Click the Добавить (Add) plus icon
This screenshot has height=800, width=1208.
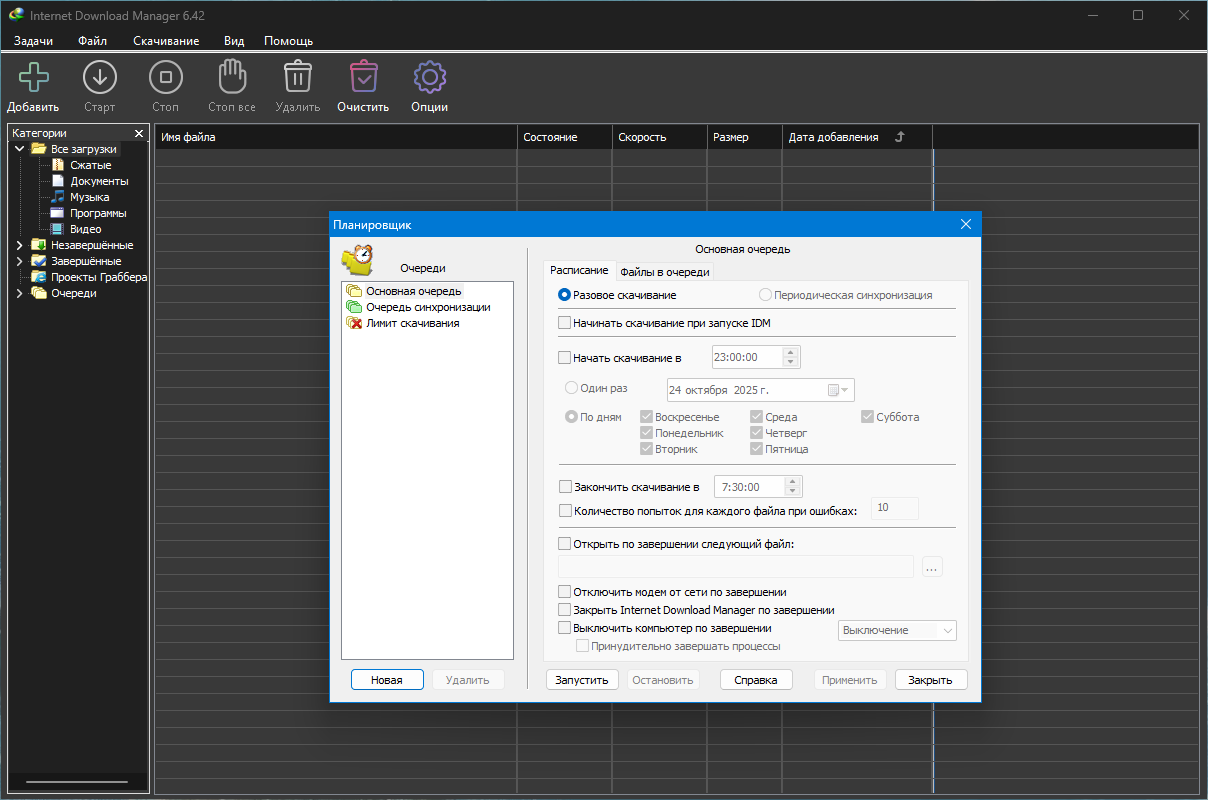point(33,77)
